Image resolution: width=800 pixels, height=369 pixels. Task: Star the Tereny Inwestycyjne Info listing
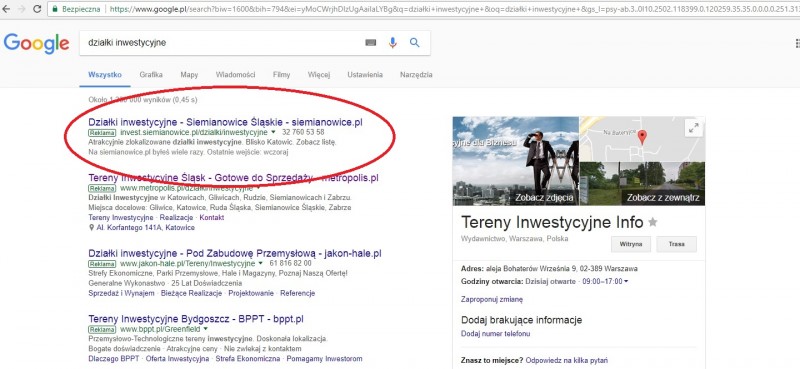pos(653,222)
